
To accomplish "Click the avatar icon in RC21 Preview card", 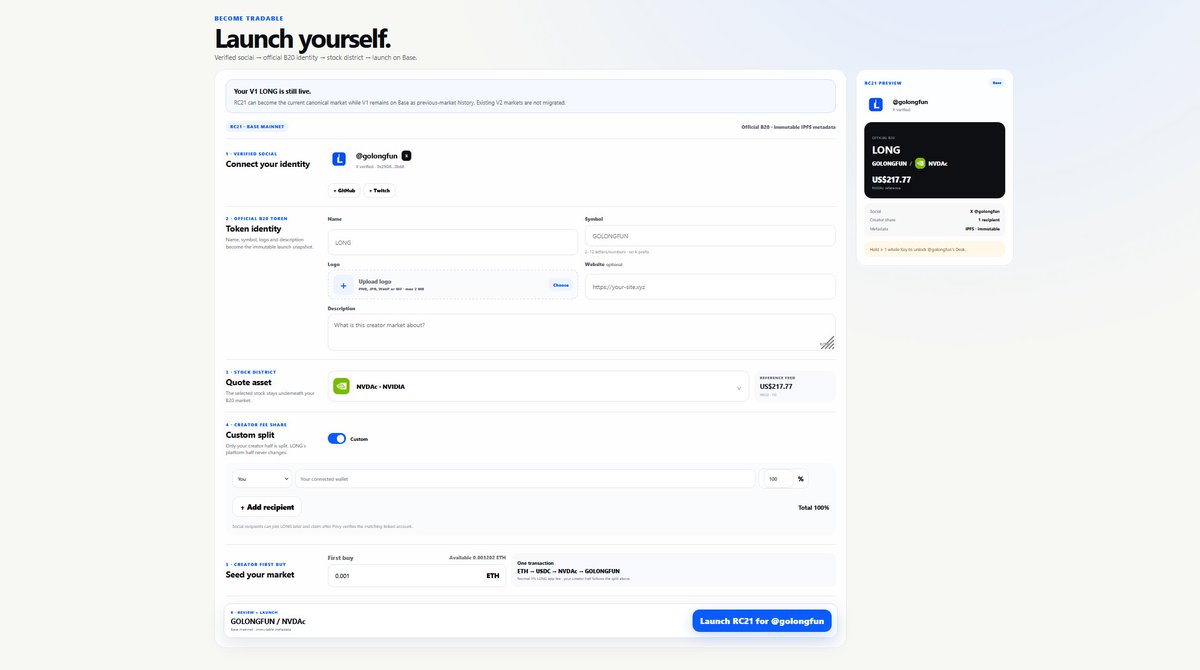I will 876,104.
